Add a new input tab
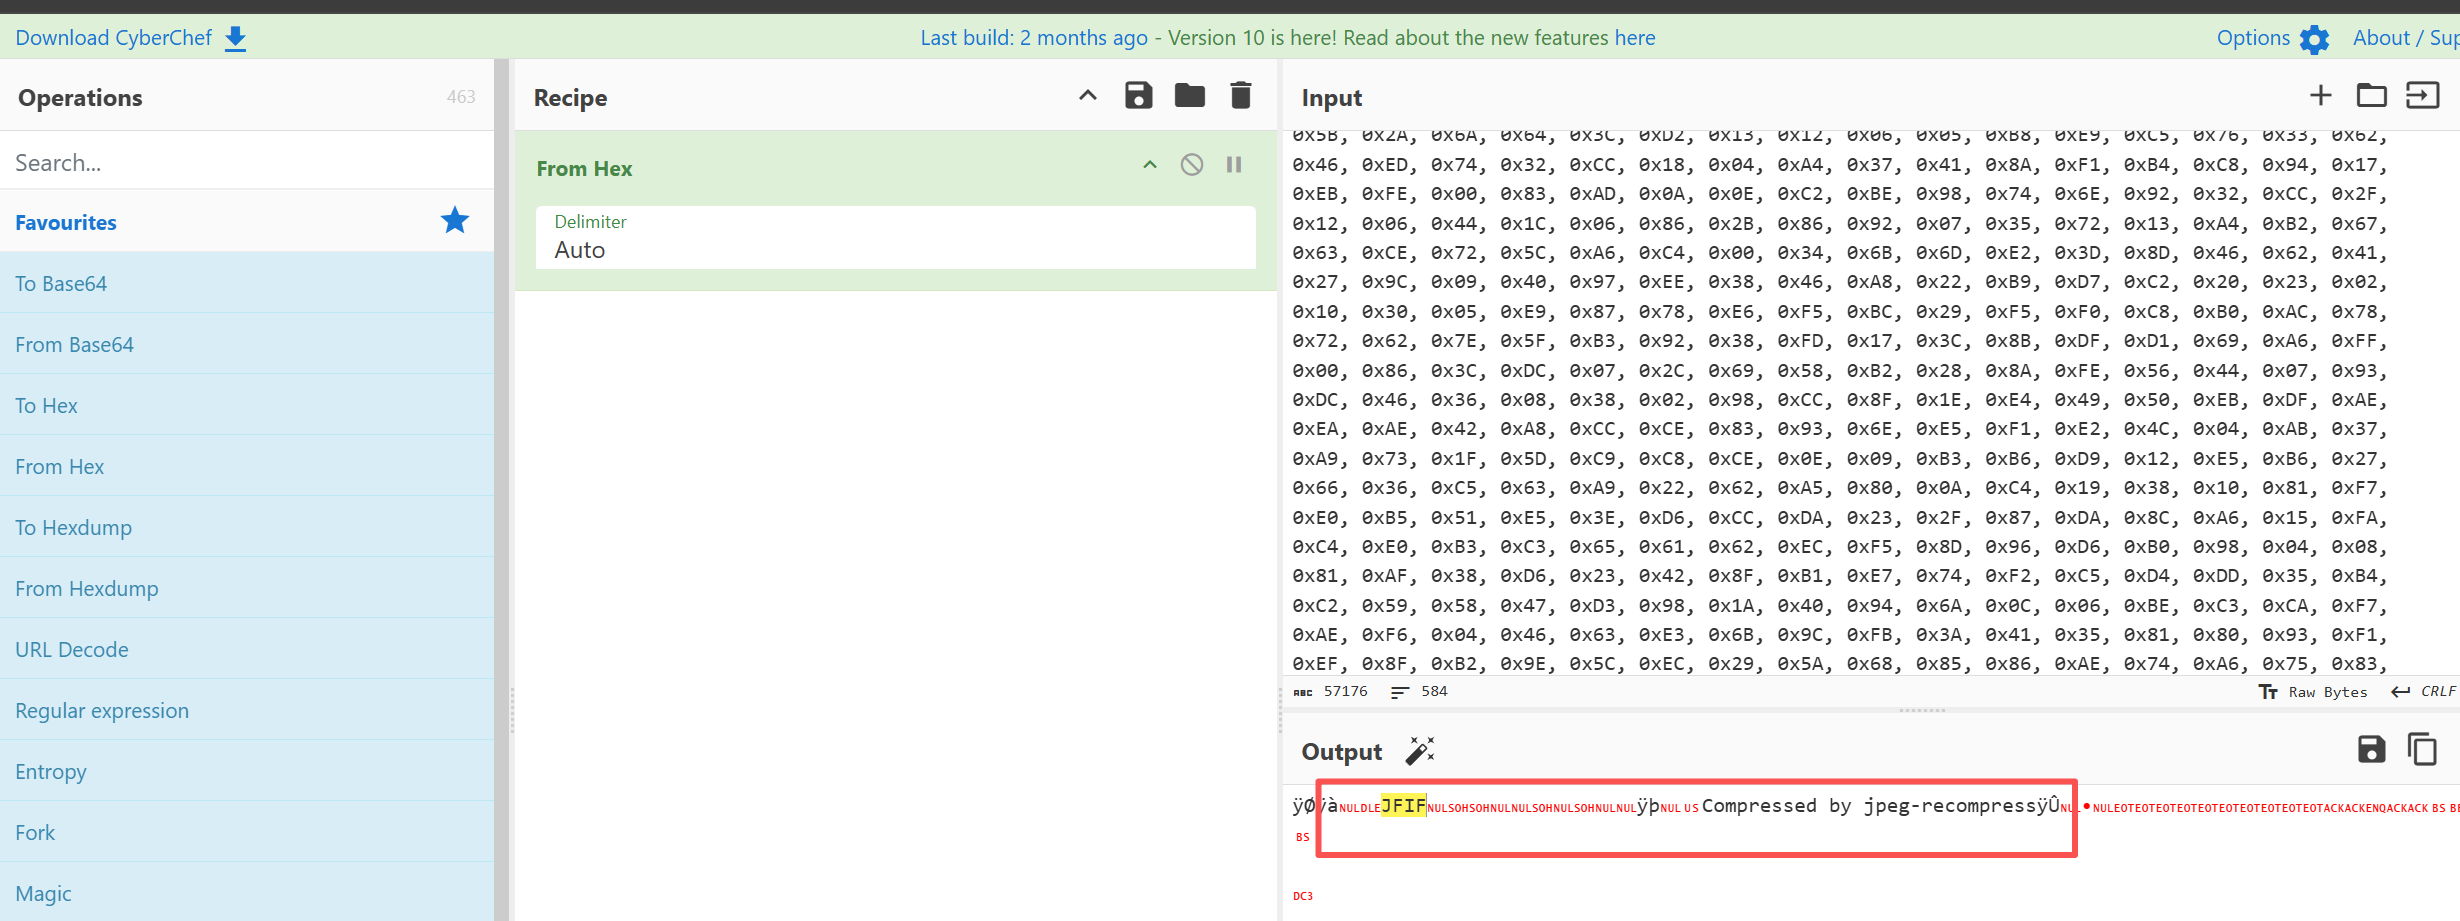 (2320, 96)
